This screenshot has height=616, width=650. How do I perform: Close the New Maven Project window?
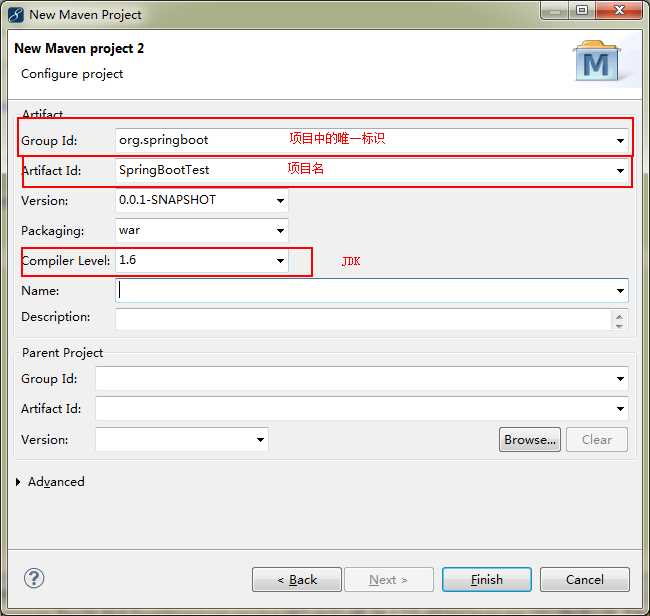click(x=619, y=10)
